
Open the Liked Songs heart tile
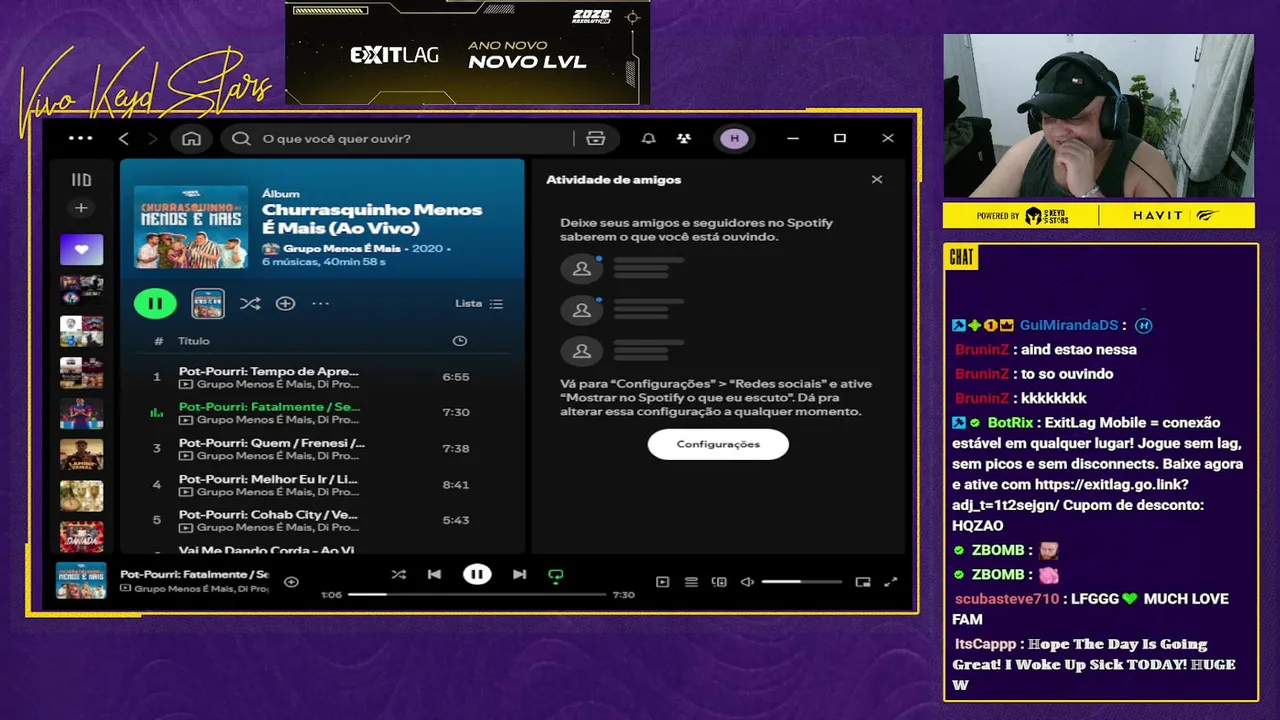tap(81, 249)
